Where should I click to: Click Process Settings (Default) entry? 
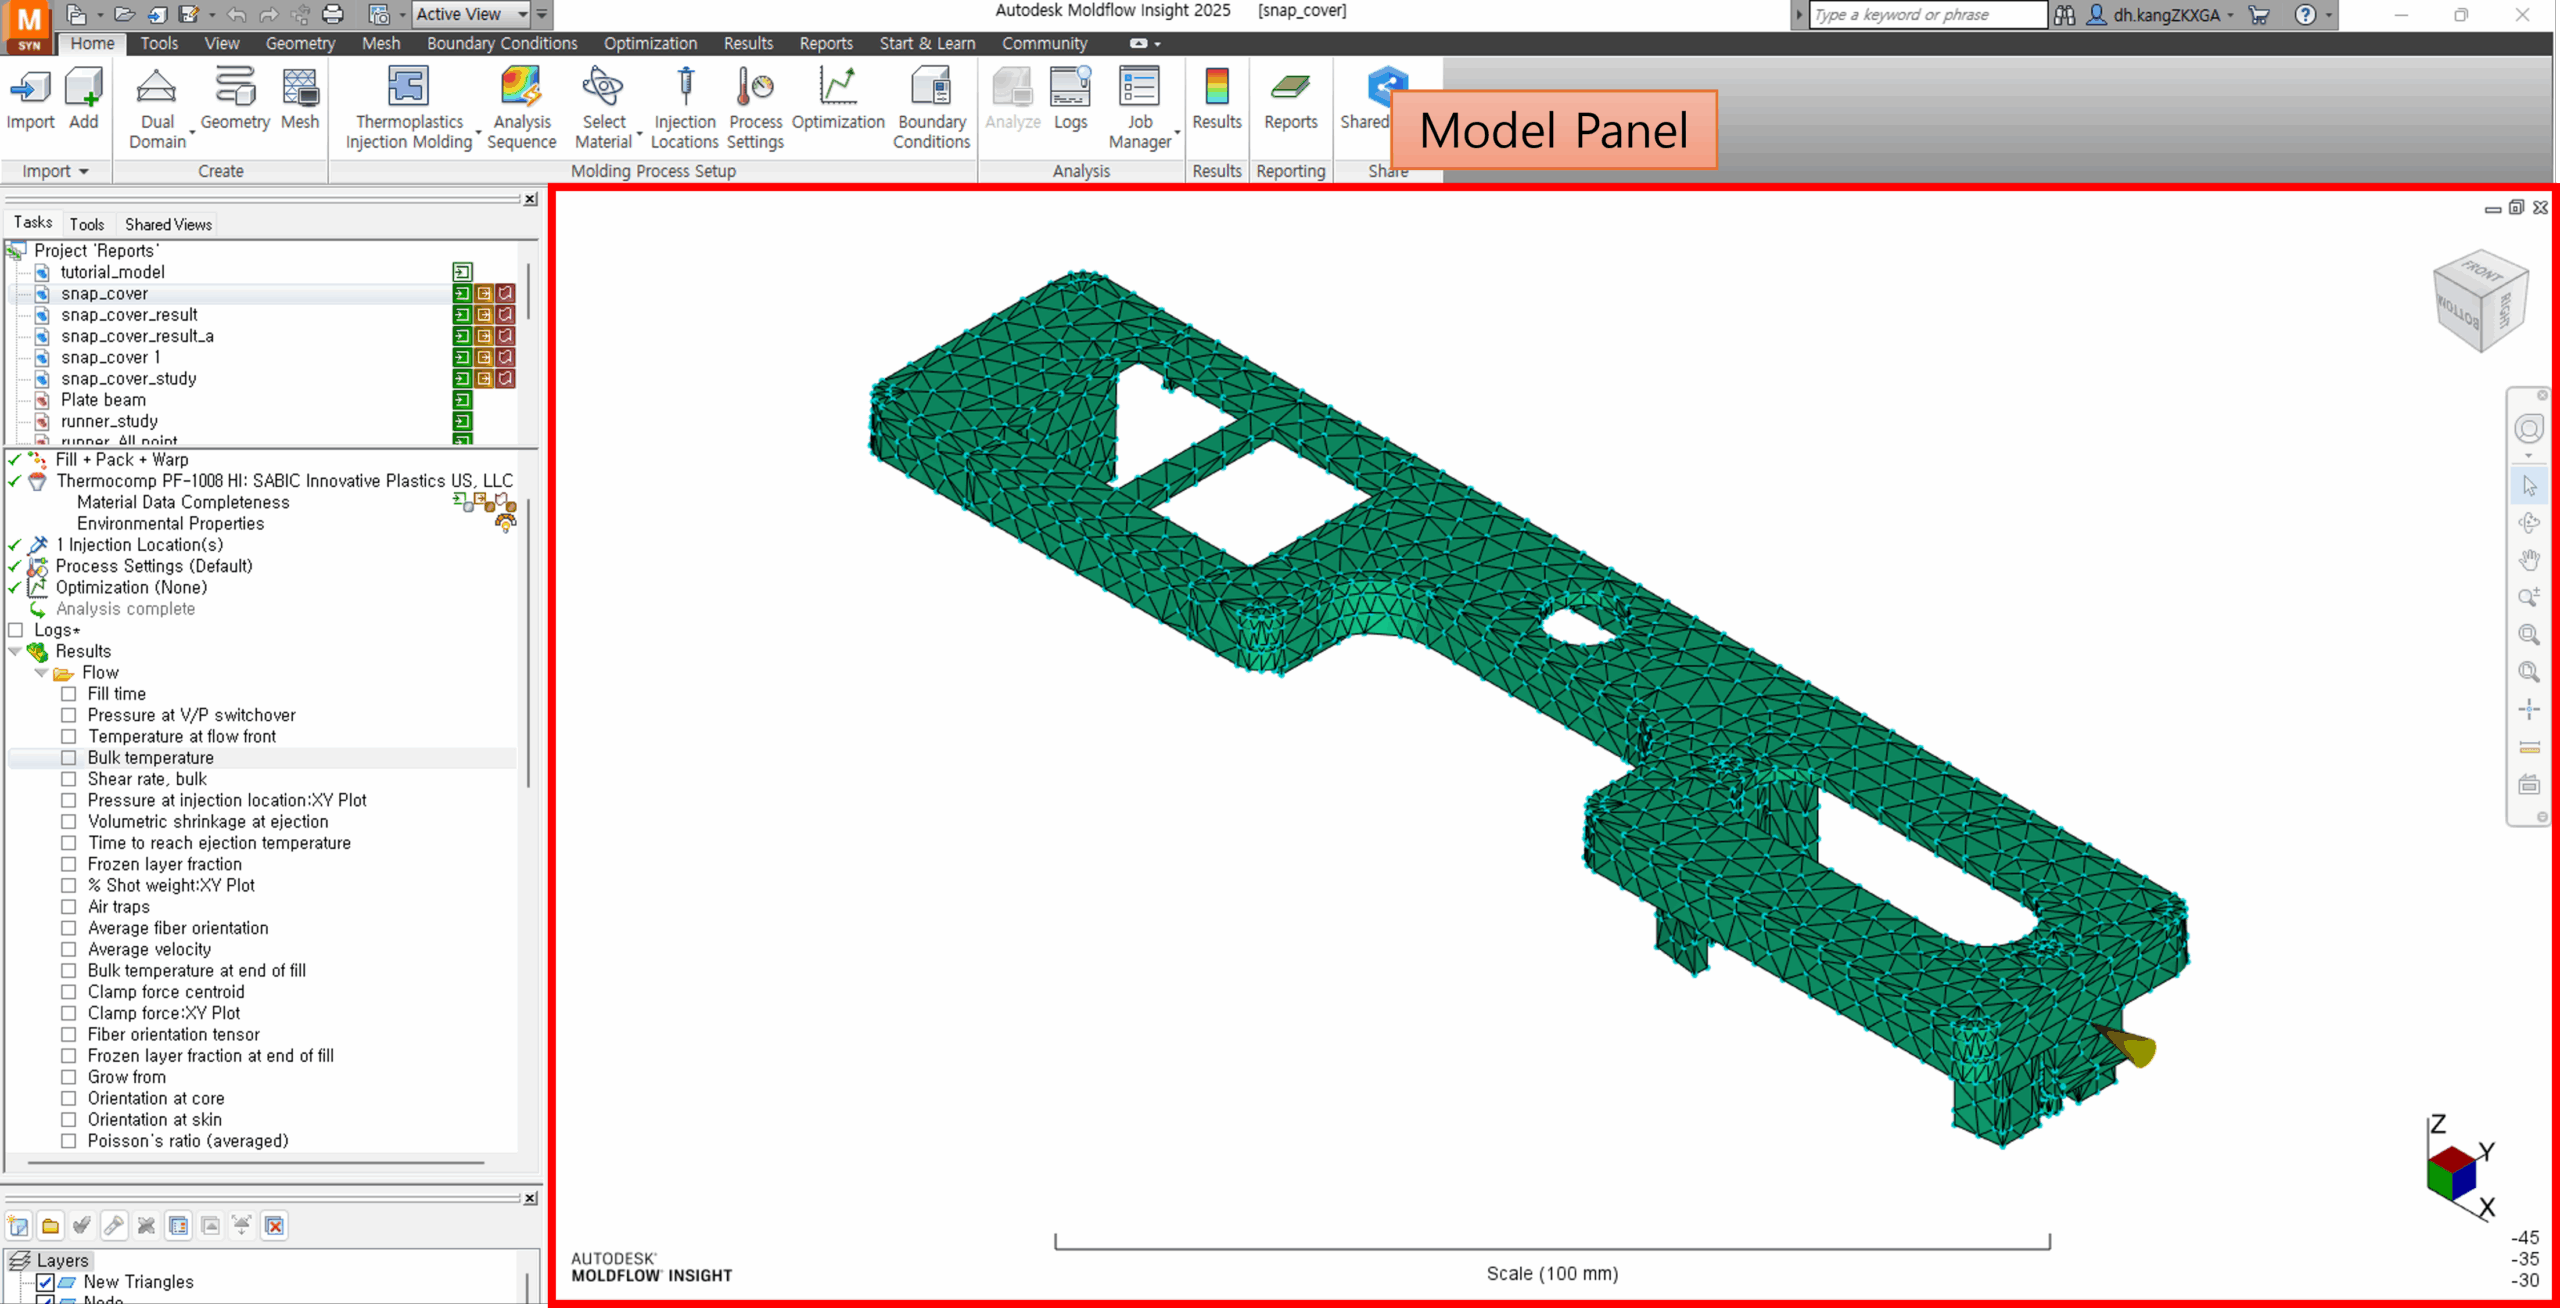tap(154, 566)
